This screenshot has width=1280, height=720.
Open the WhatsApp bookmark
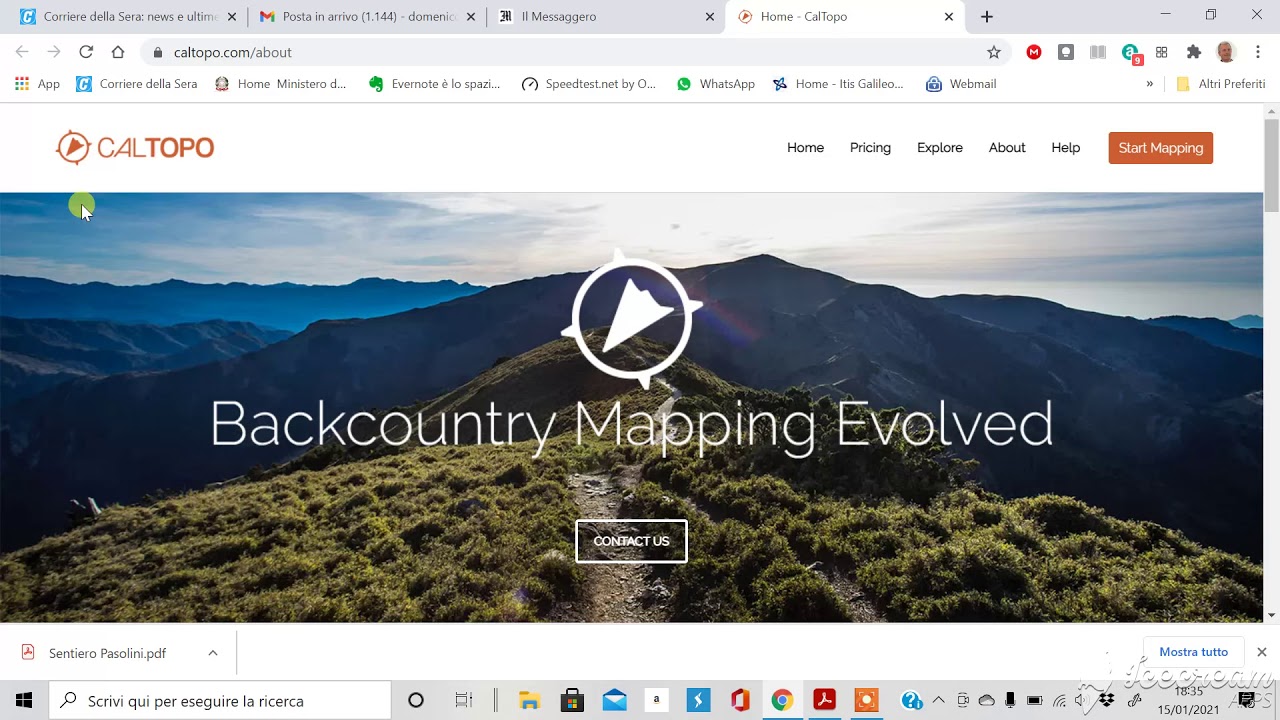click(716, 84)
